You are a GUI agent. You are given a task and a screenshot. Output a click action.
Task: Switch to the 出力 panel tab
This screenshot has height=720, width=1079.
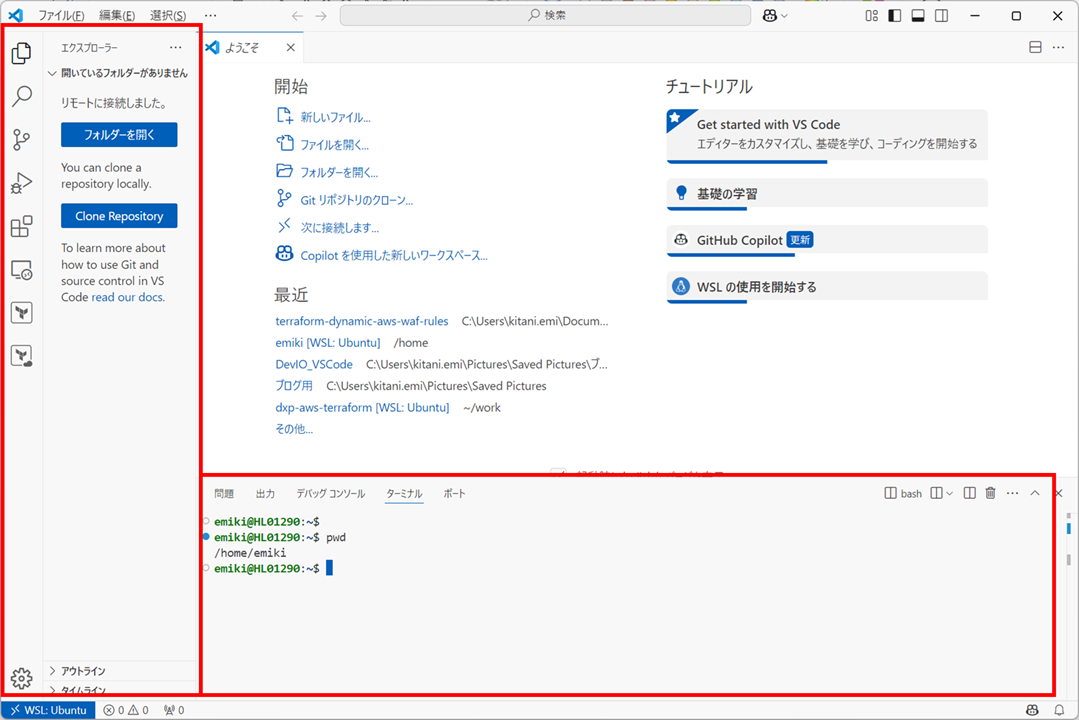[x=265, y=494]
